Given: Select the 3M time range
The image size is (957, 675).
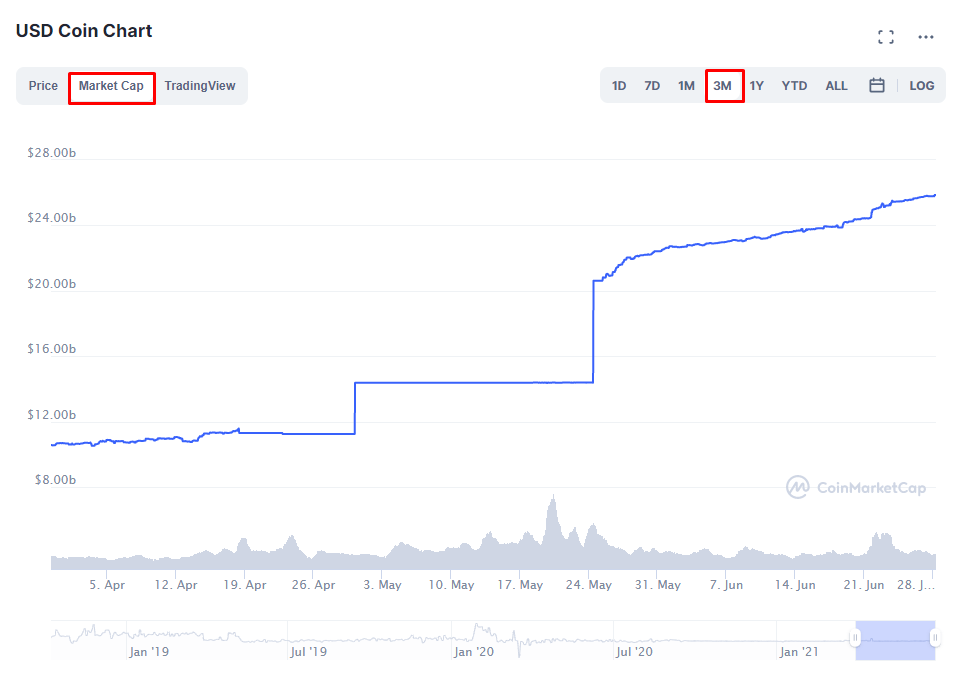Looking at the screenshot, I should tap(723, 86).
